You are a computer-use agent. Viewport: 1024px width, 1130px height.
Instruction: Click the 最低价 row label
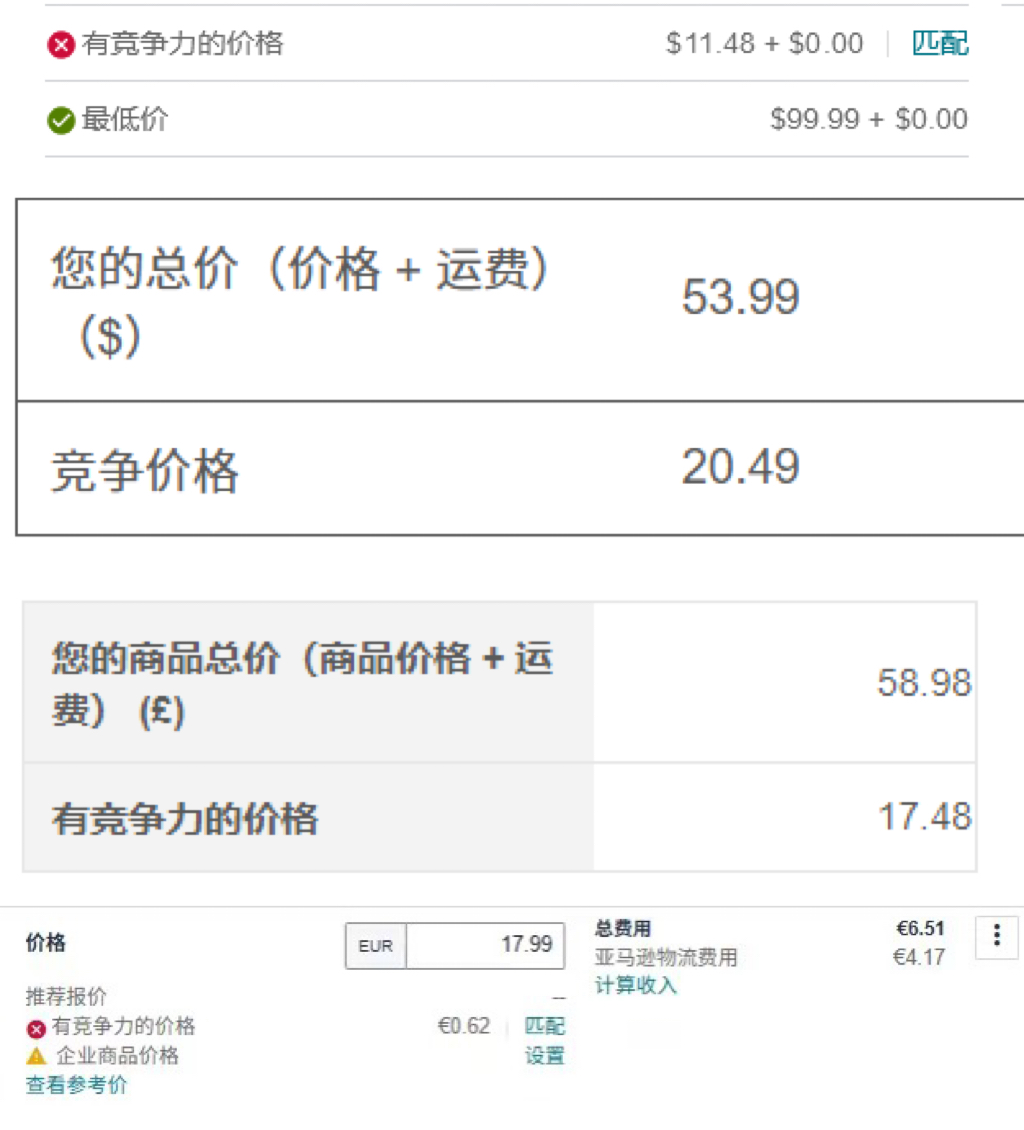(125, 119)
